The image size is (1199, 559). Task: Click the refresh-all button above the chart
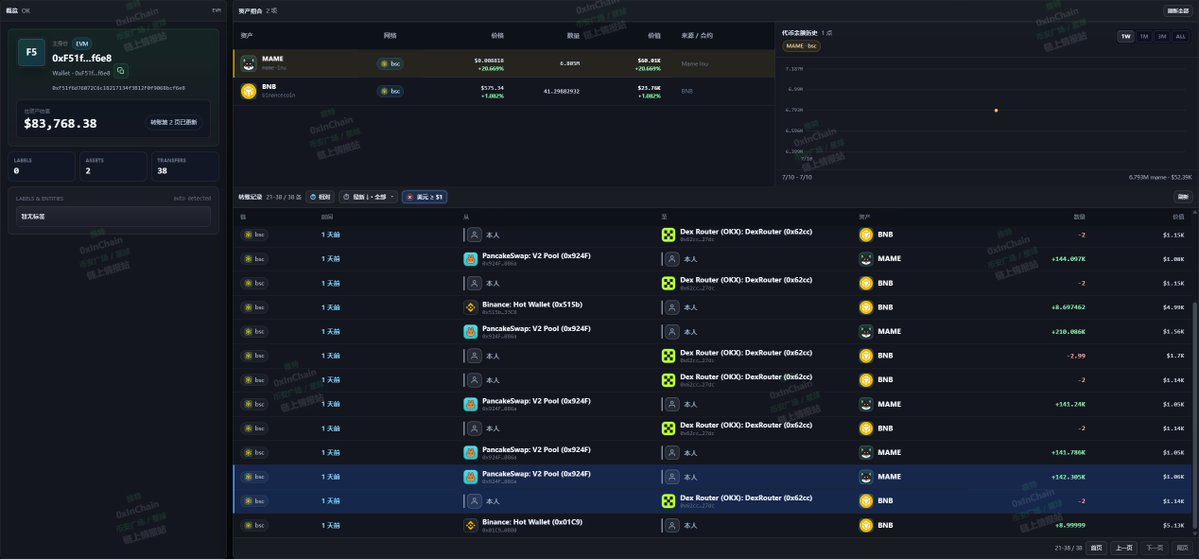pos(1177,11)
